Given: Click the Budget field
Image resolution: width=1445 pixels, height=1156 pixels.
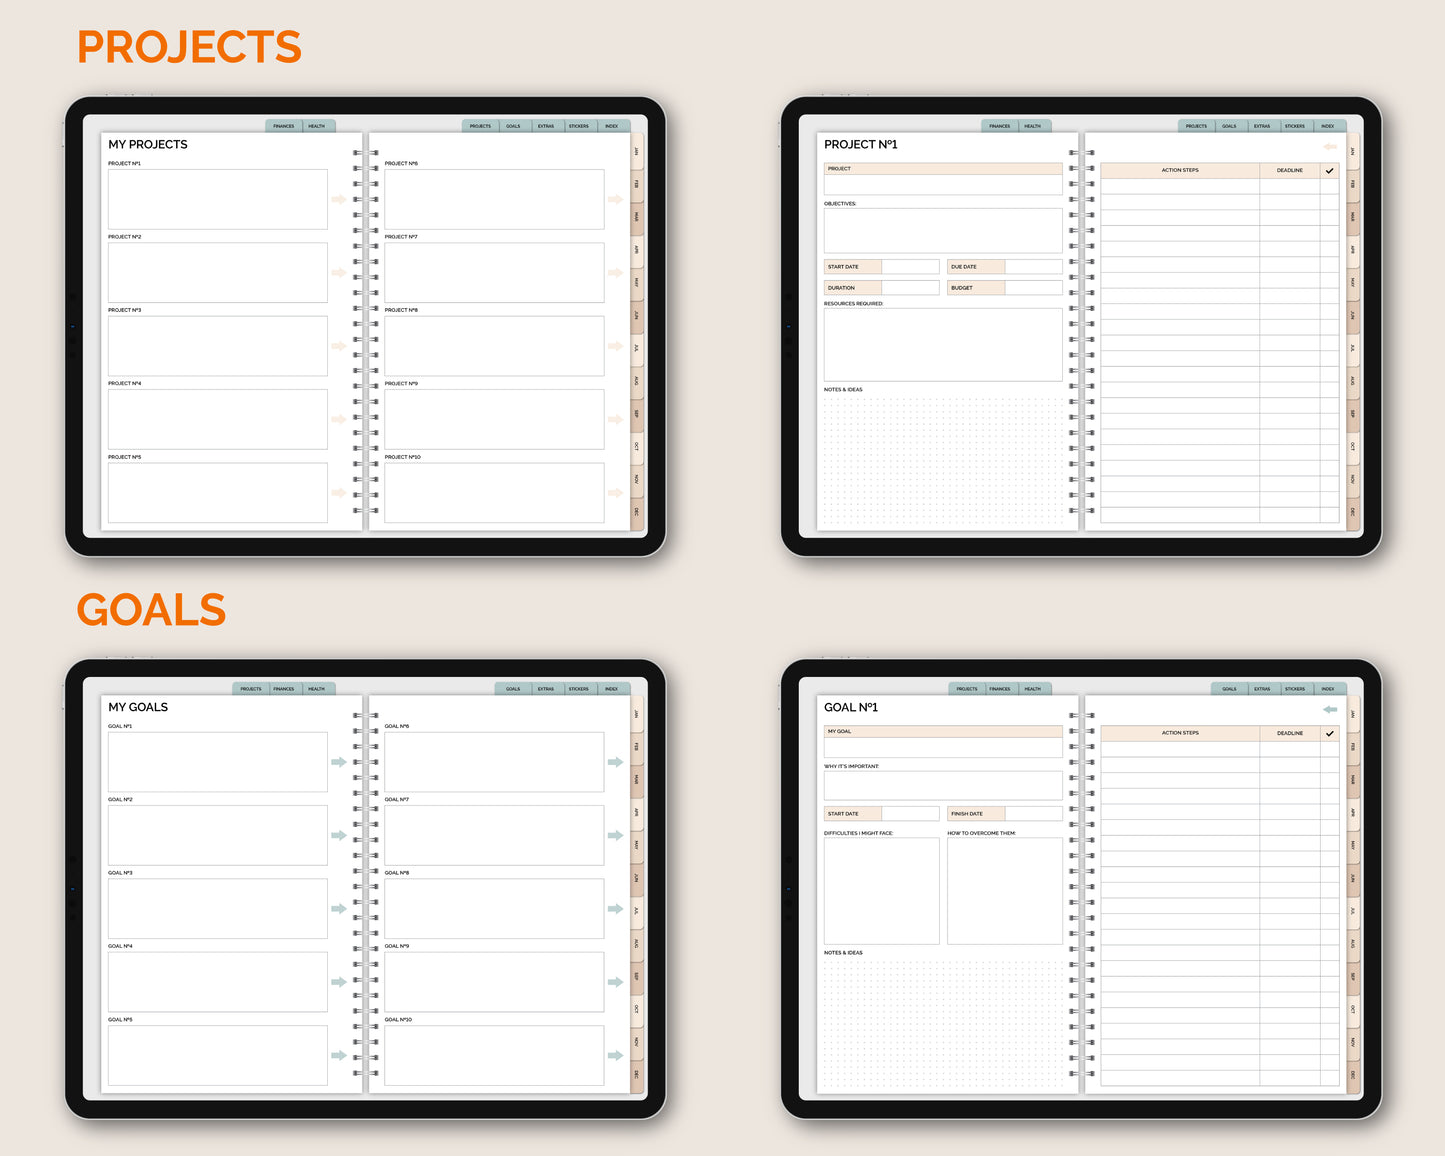Looking at the screenshot, I should click(1033, 288).
